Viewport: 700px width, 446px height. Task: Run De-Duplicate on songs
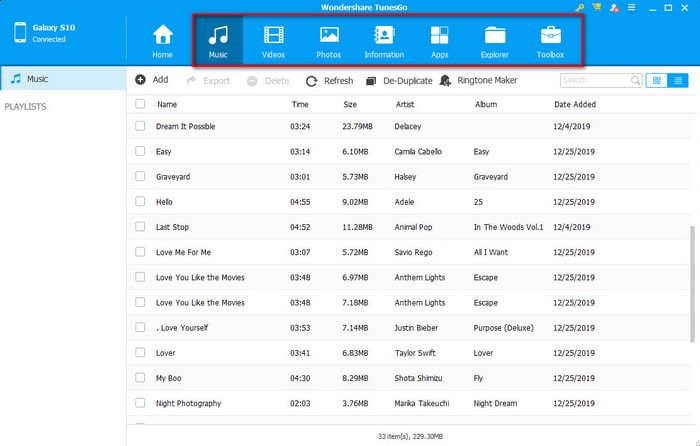click(399, 81)
